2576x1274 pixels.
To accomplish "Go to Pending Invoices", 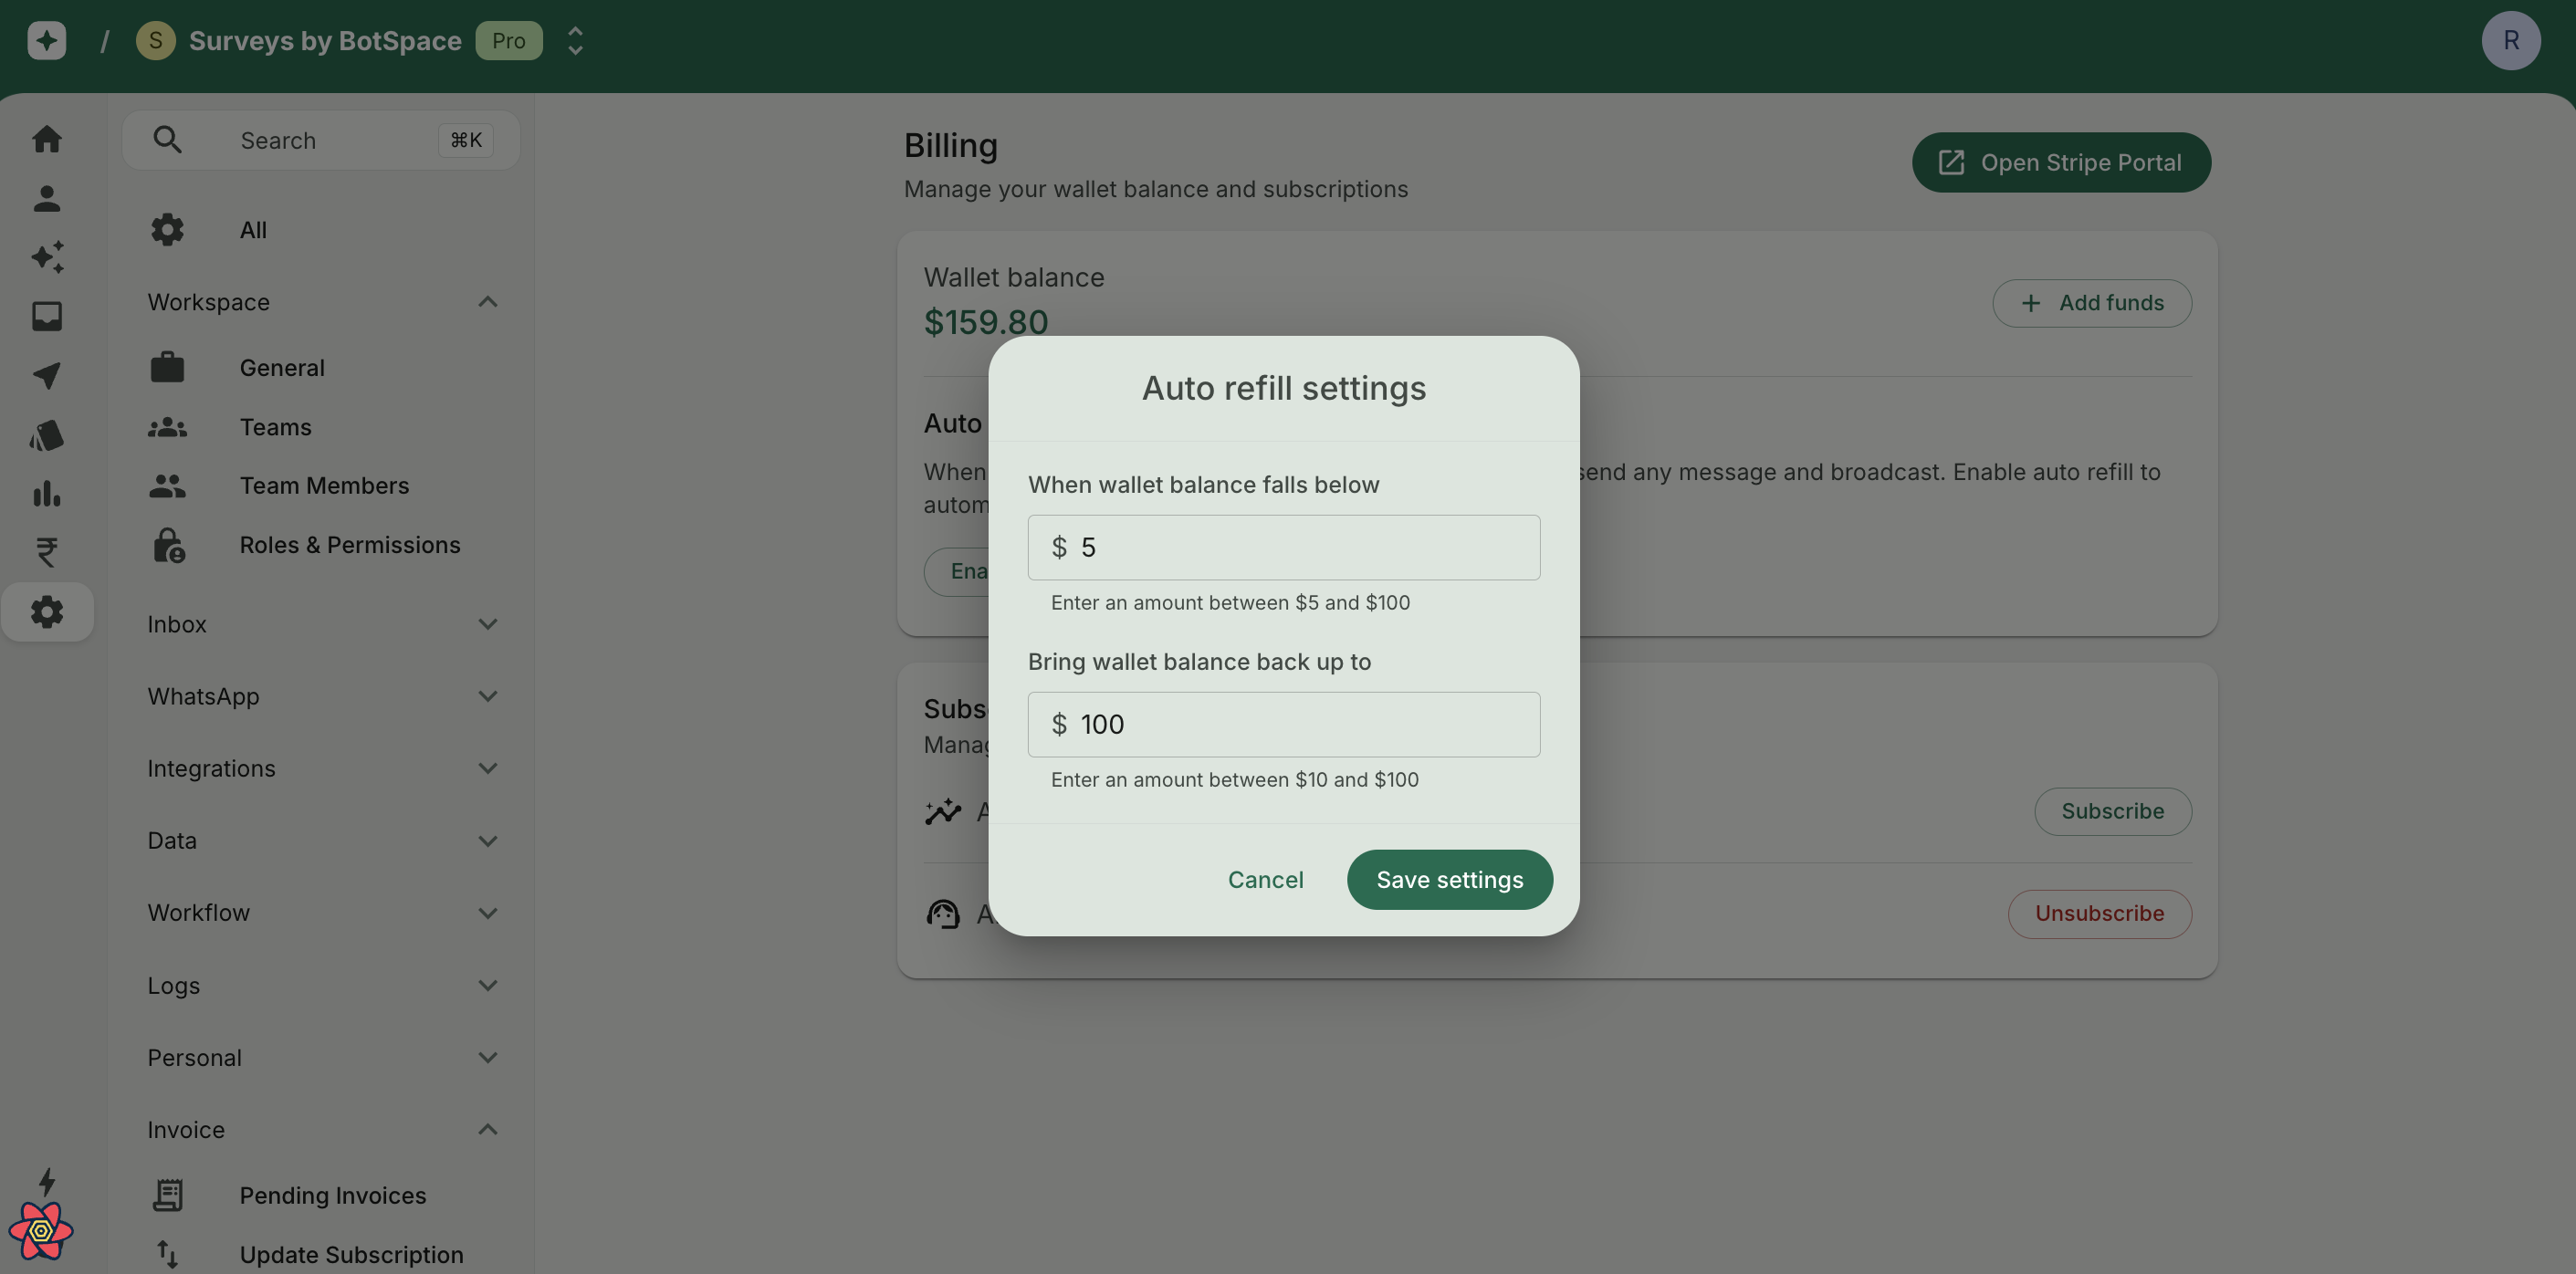I will [332, 1195].
